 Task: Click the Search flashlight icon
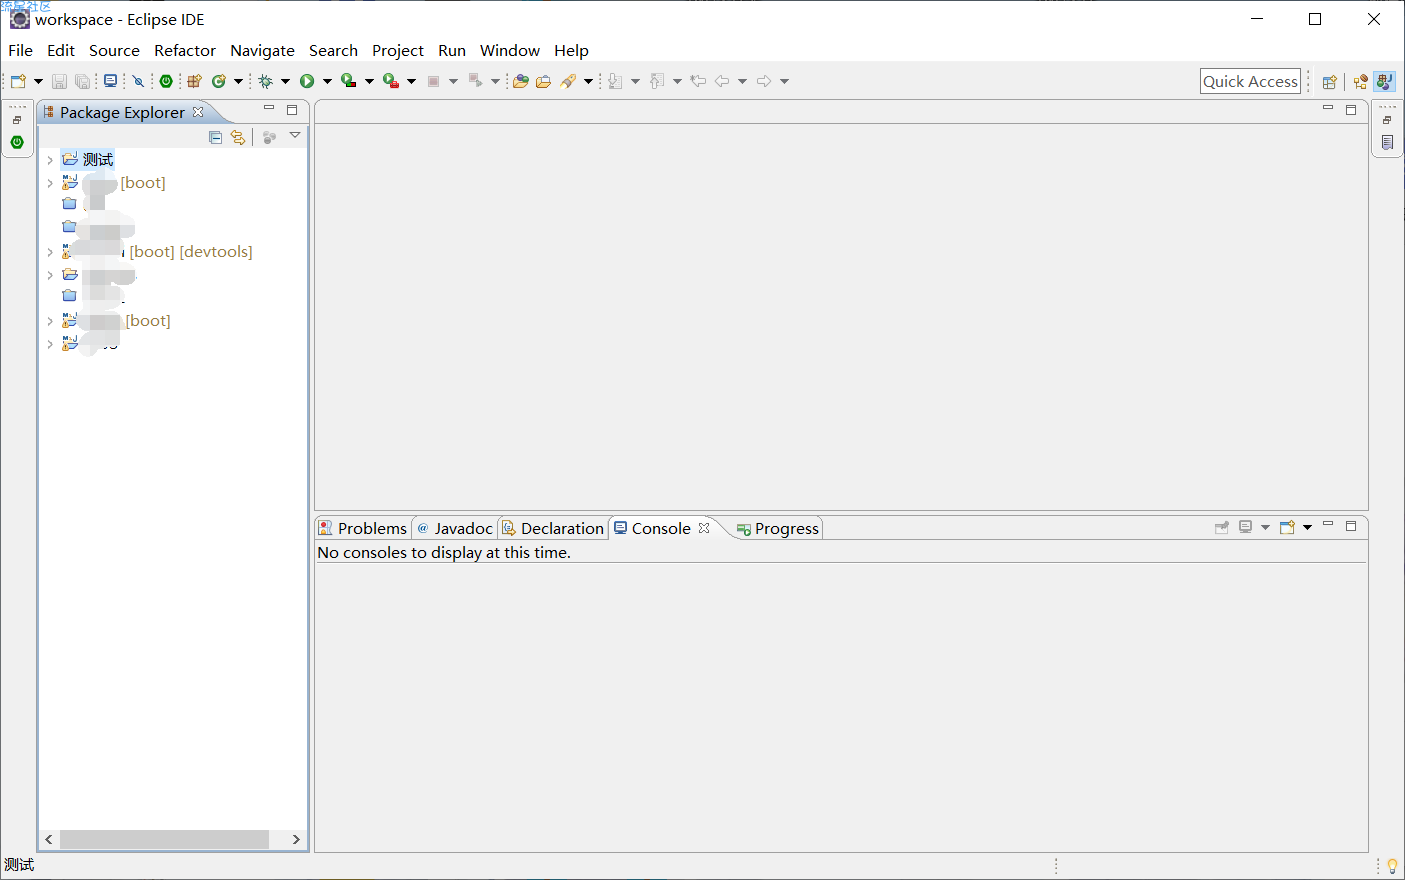click(568, 81)
